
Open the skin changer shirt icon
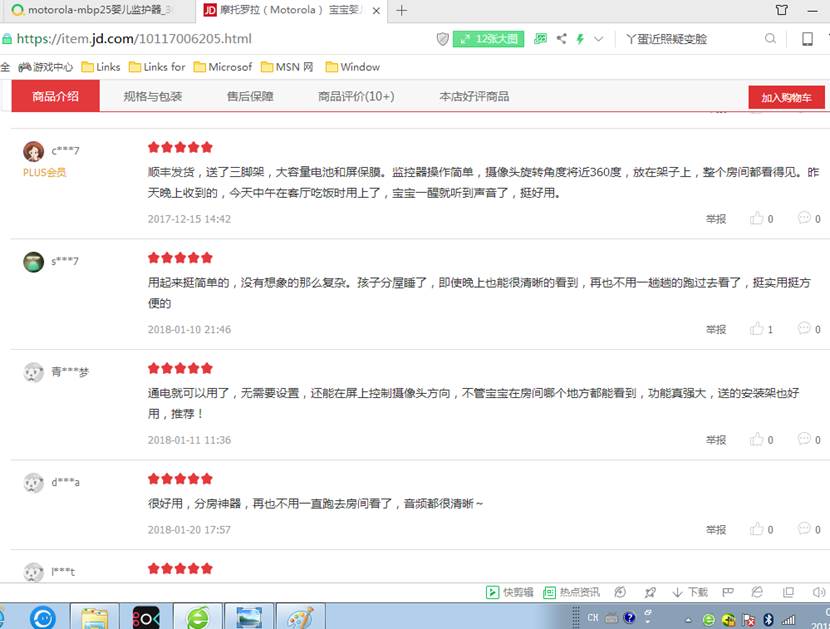(x=783, y=10)
